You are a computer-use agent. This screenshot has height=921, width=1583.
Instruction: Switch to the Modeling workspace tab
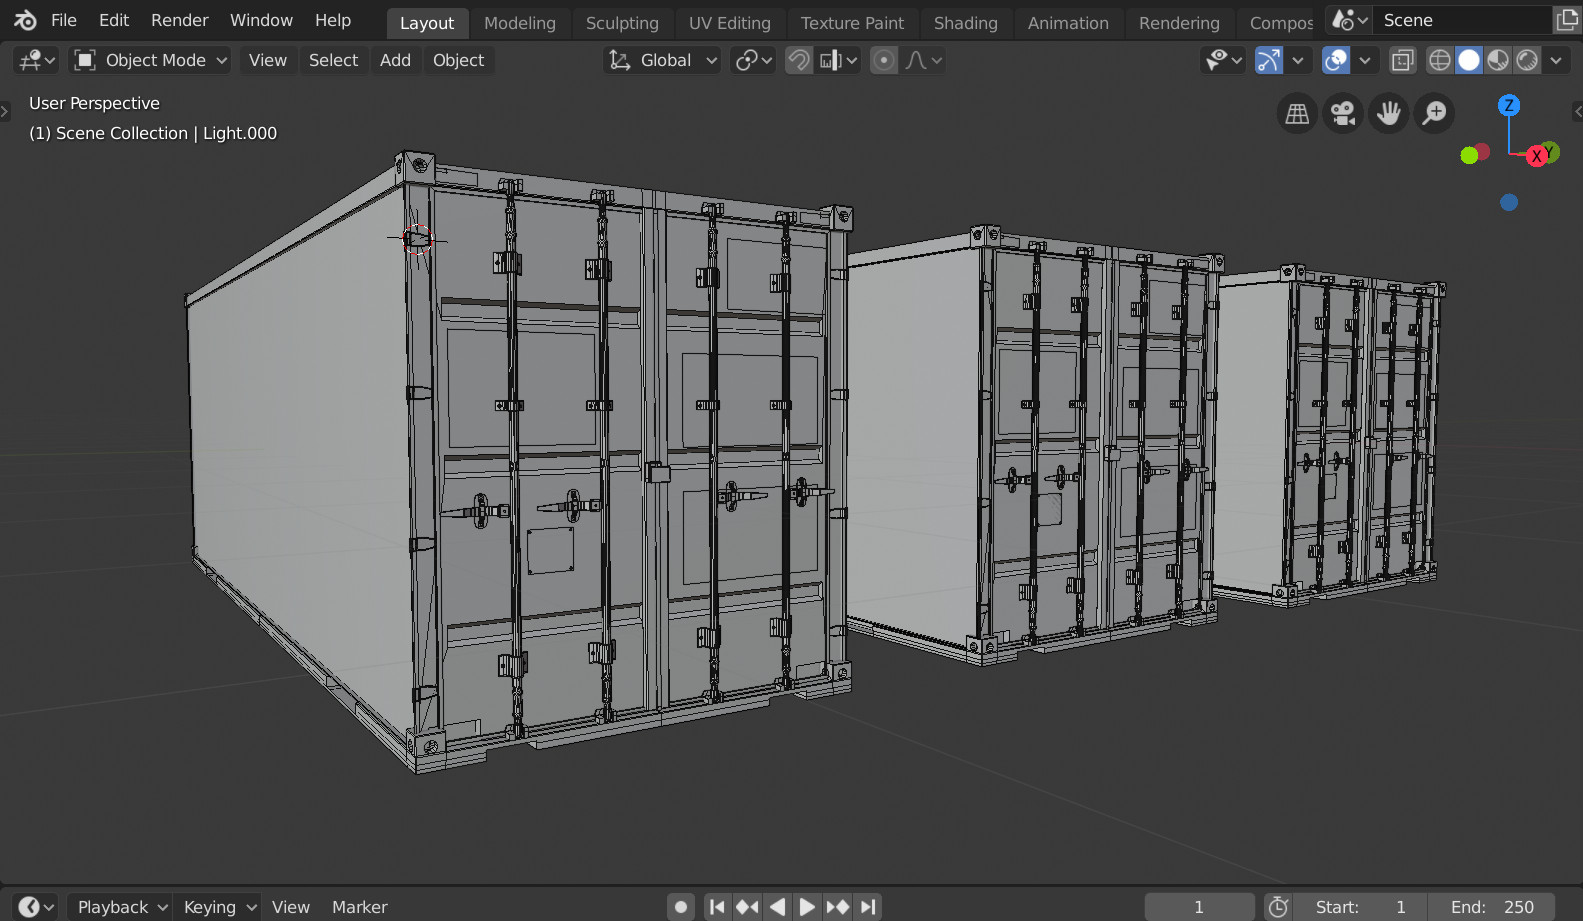[520, 23]
